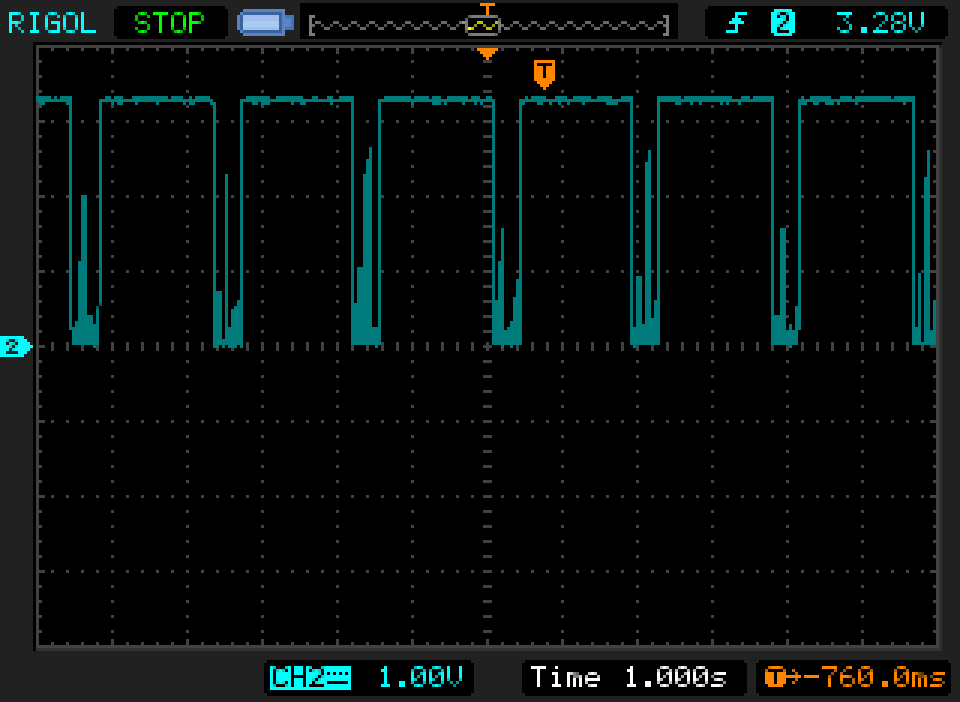Click the -760.0ms trigger offset value
Screen dimensions: 960x702
[x=874, y=678]
